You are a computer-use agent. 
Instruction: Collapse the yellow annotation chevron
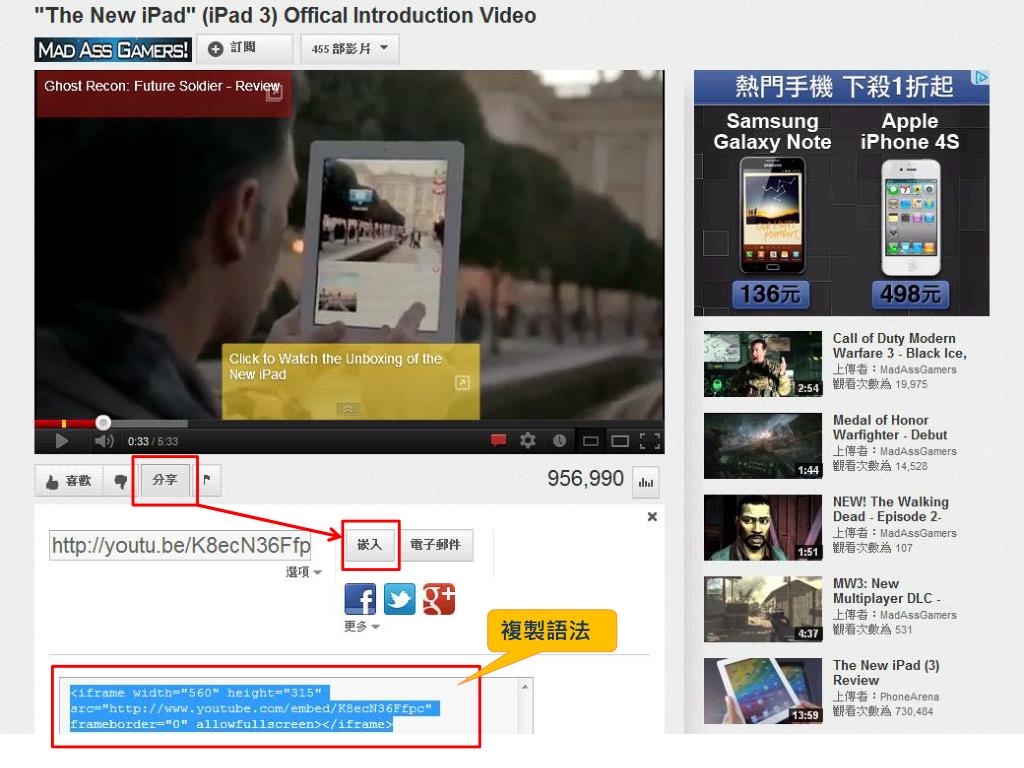[349, 409]
